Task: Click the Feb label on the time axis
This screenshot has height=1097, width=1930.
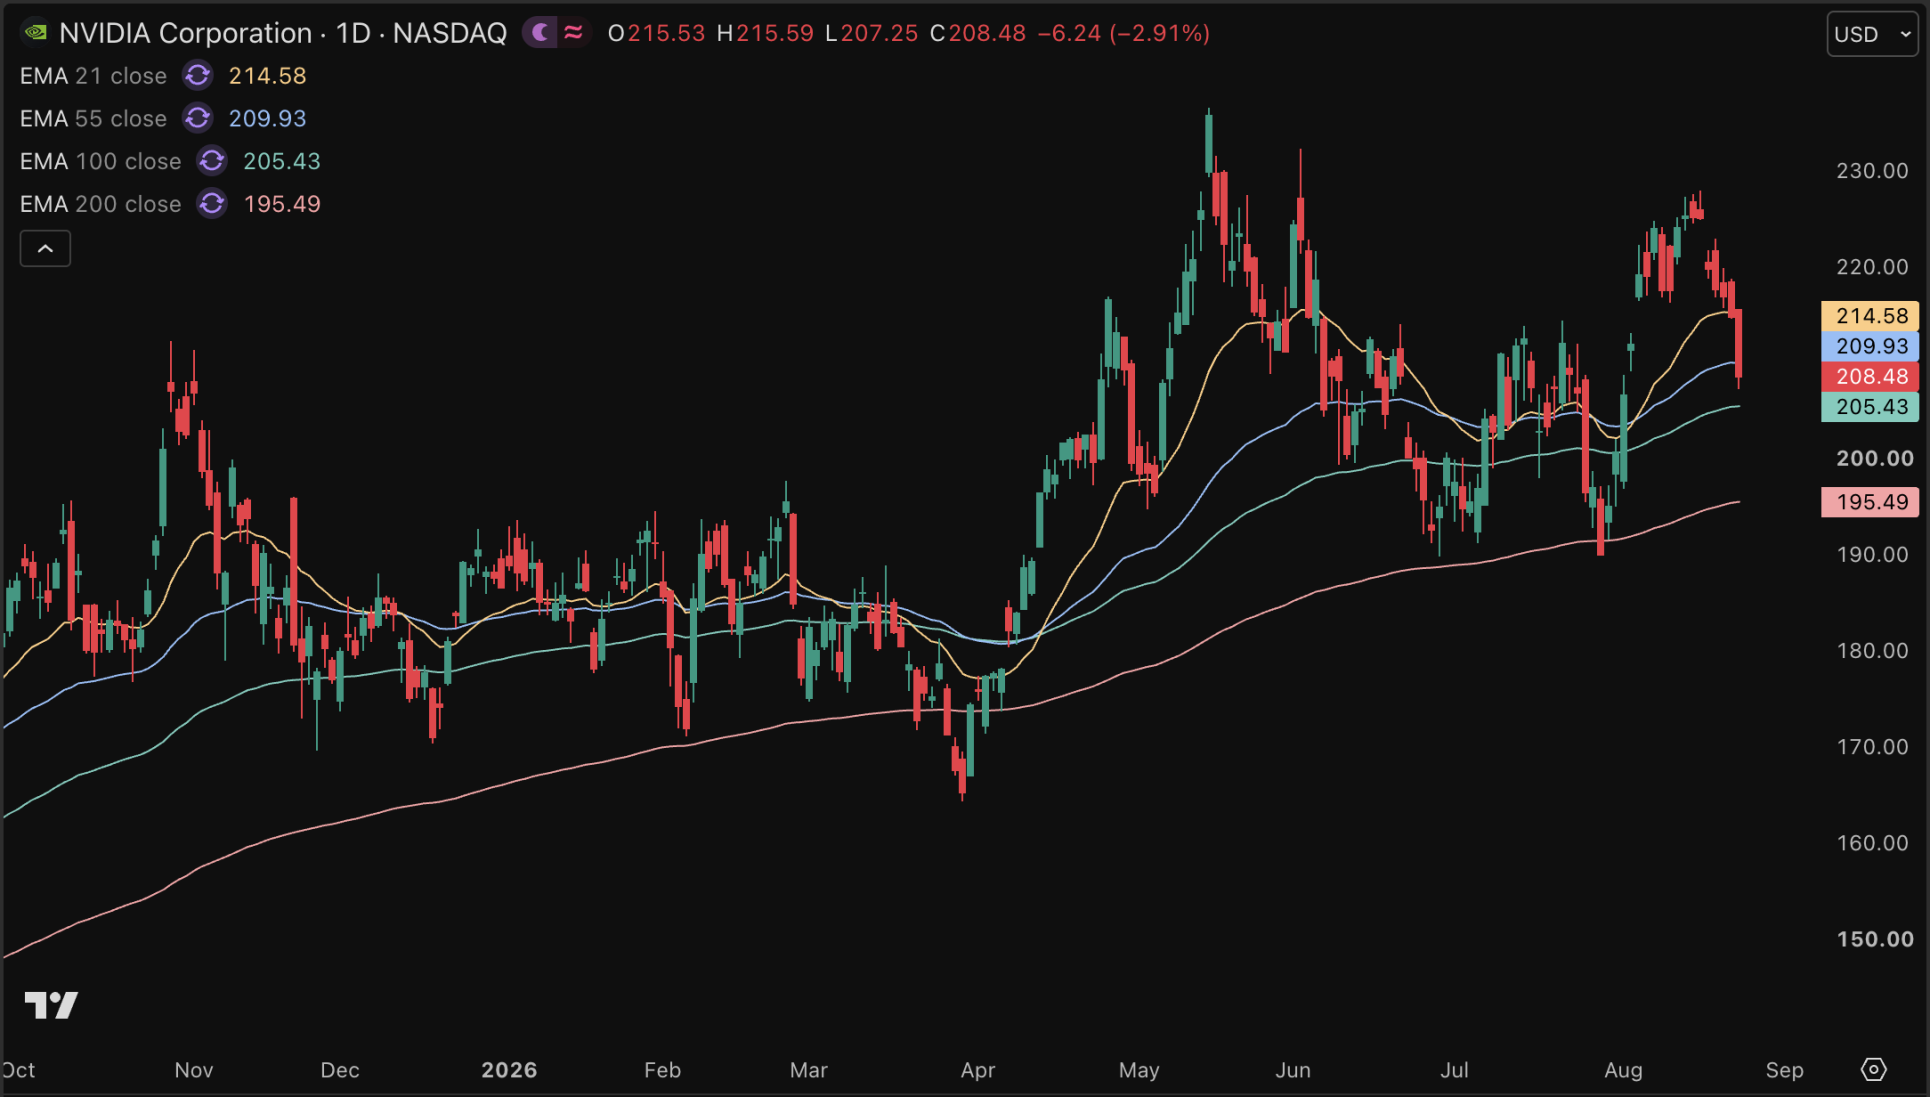Action: 662,1070
